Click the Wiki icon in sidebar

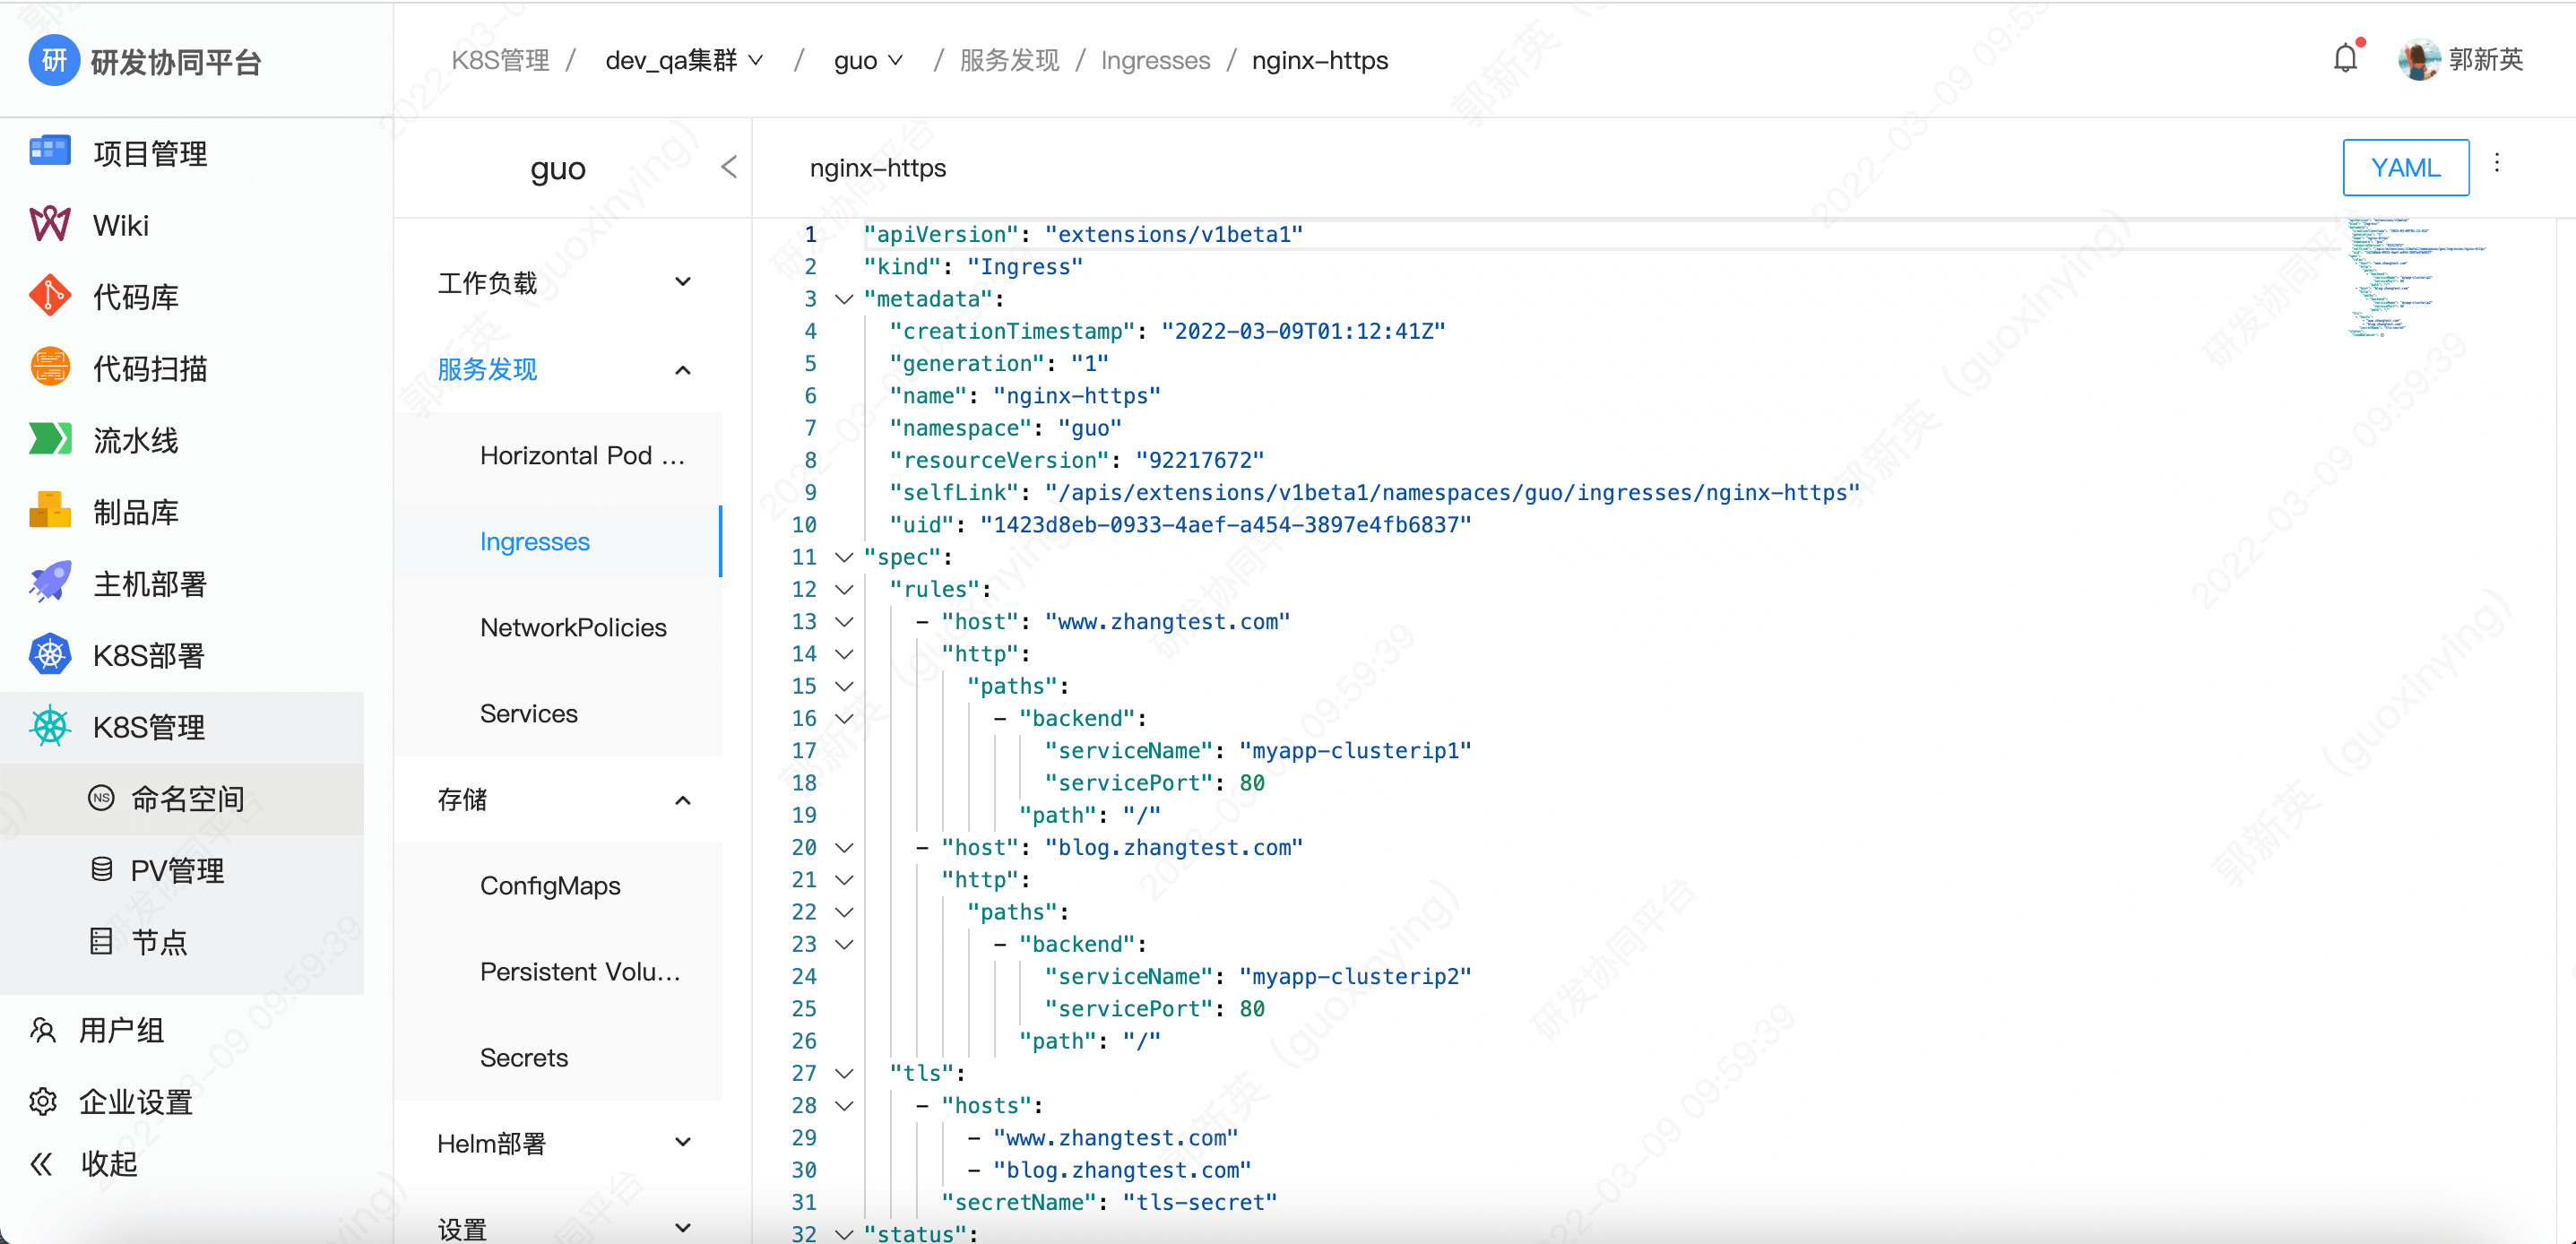(49, 225)
